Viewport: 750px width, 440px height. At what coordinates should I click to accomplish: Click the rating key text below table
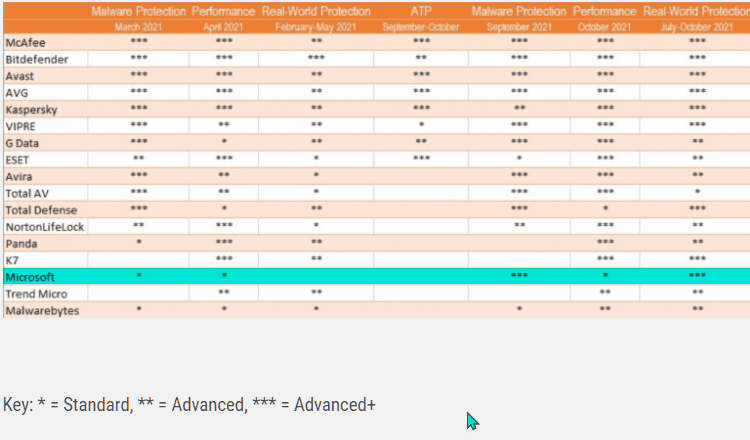(189, 405)
